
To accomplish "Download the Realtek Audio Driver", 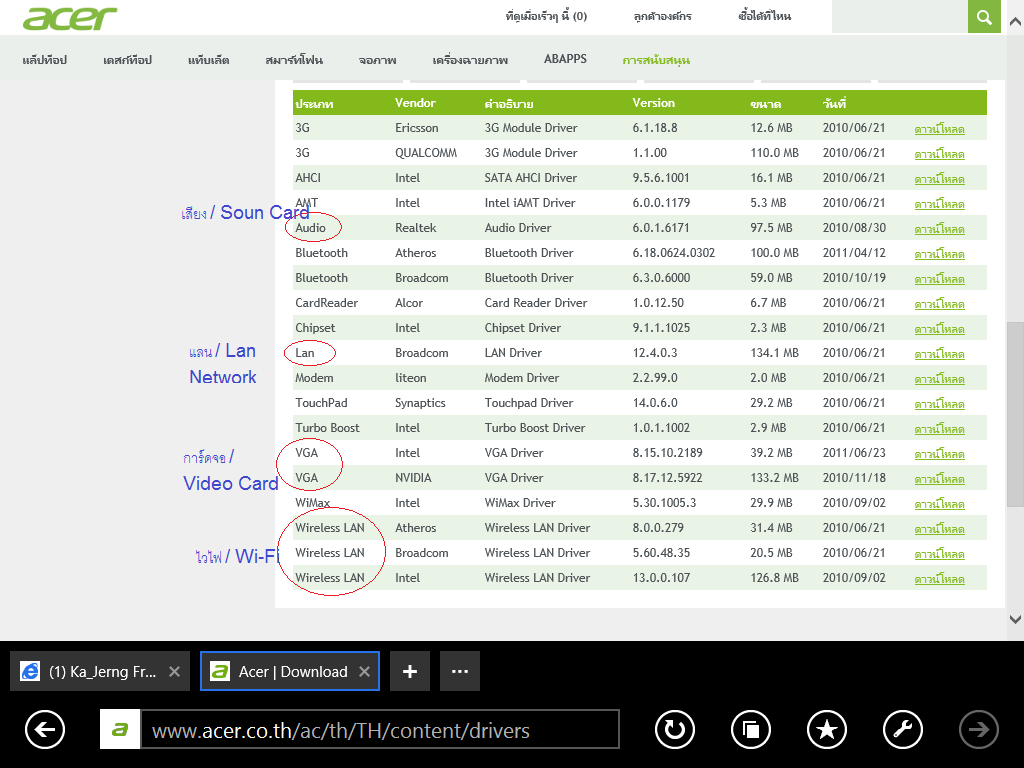I will 939,229.
